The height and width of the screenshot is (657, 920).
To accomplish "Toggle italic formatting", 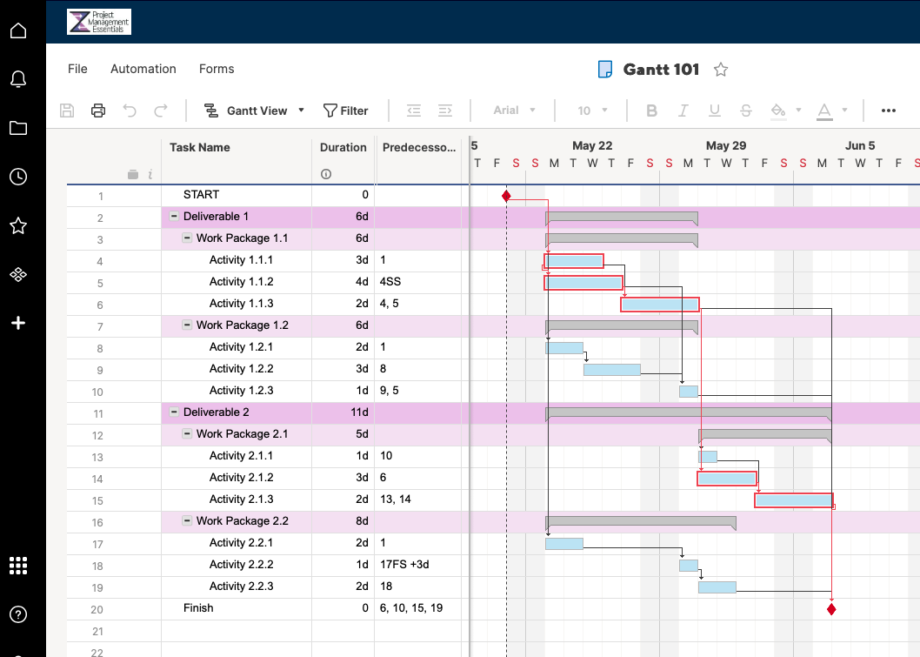I will pos(683,110).
